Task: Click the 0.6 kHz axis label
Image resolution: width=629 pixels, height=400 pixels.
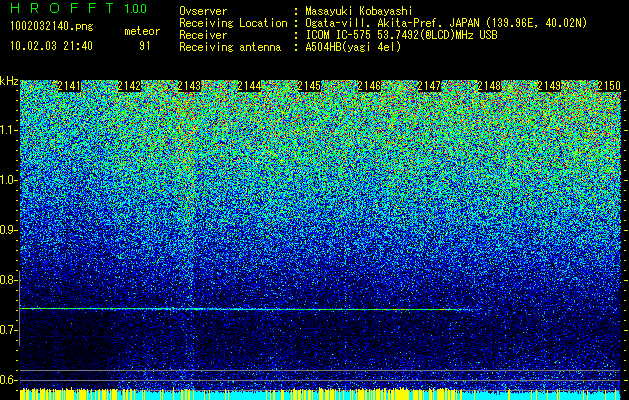Action: 7,380
